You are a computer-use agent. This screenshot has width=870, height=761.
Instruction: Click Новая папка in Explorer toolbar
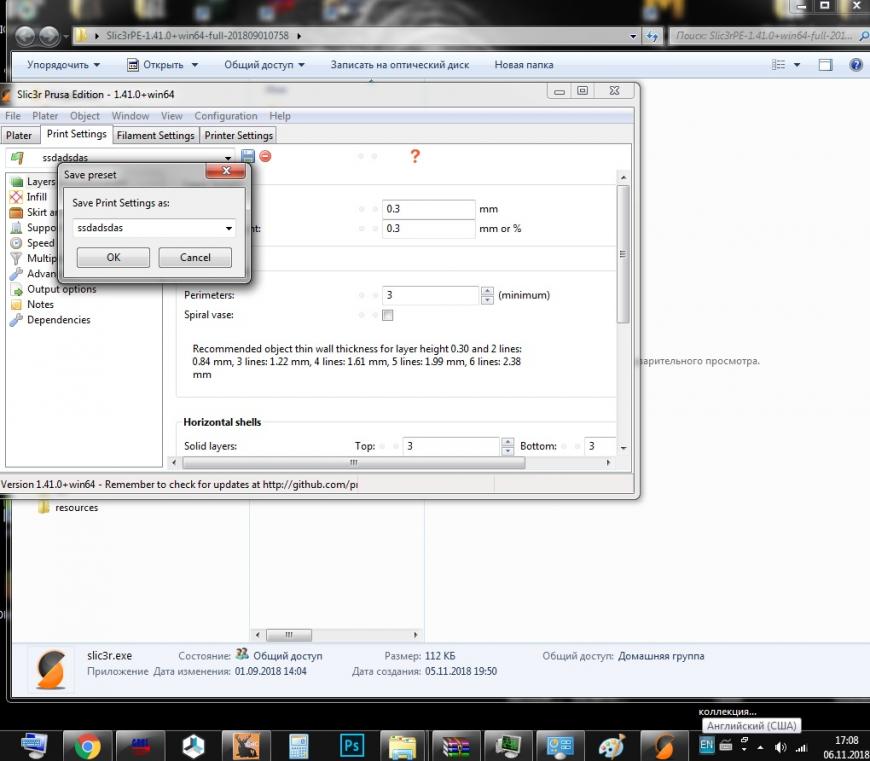coord(524,65)
